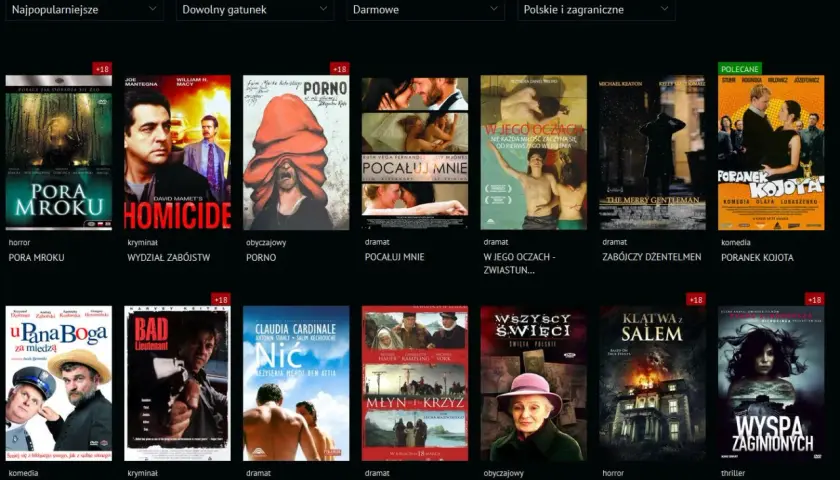Open the U Pana Boga za miedzą poster
Screen dimensions: 840x480
point(59,384)
